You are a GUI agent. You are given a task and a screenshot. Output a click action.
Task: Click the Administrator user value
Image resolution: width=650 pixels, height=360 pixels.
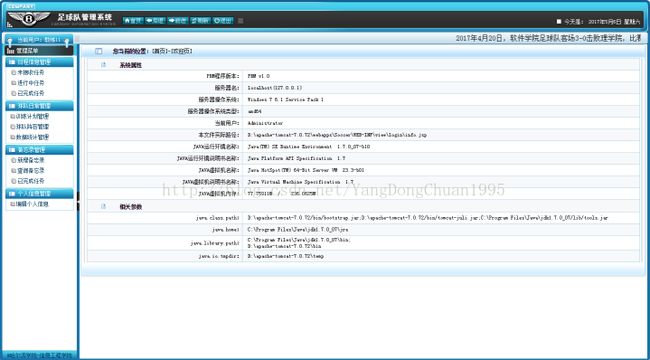pos(265,123)
